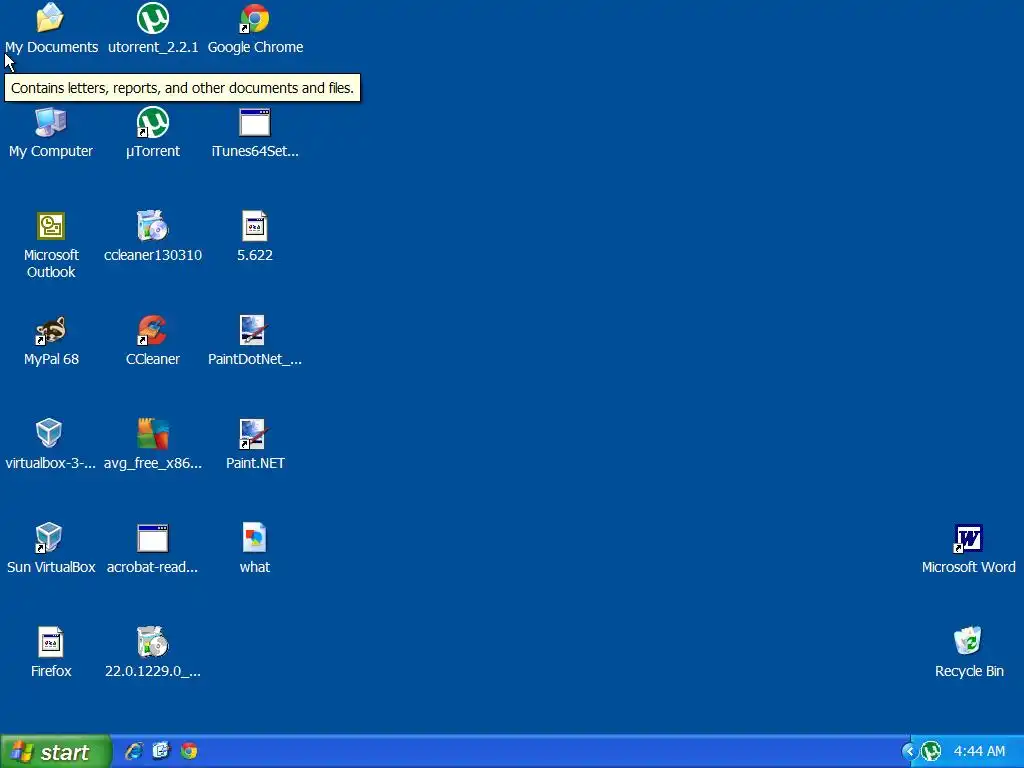Select the Google Chrome desktop shortcut
The image size is (1024, 768).
(x=255, y=18)
